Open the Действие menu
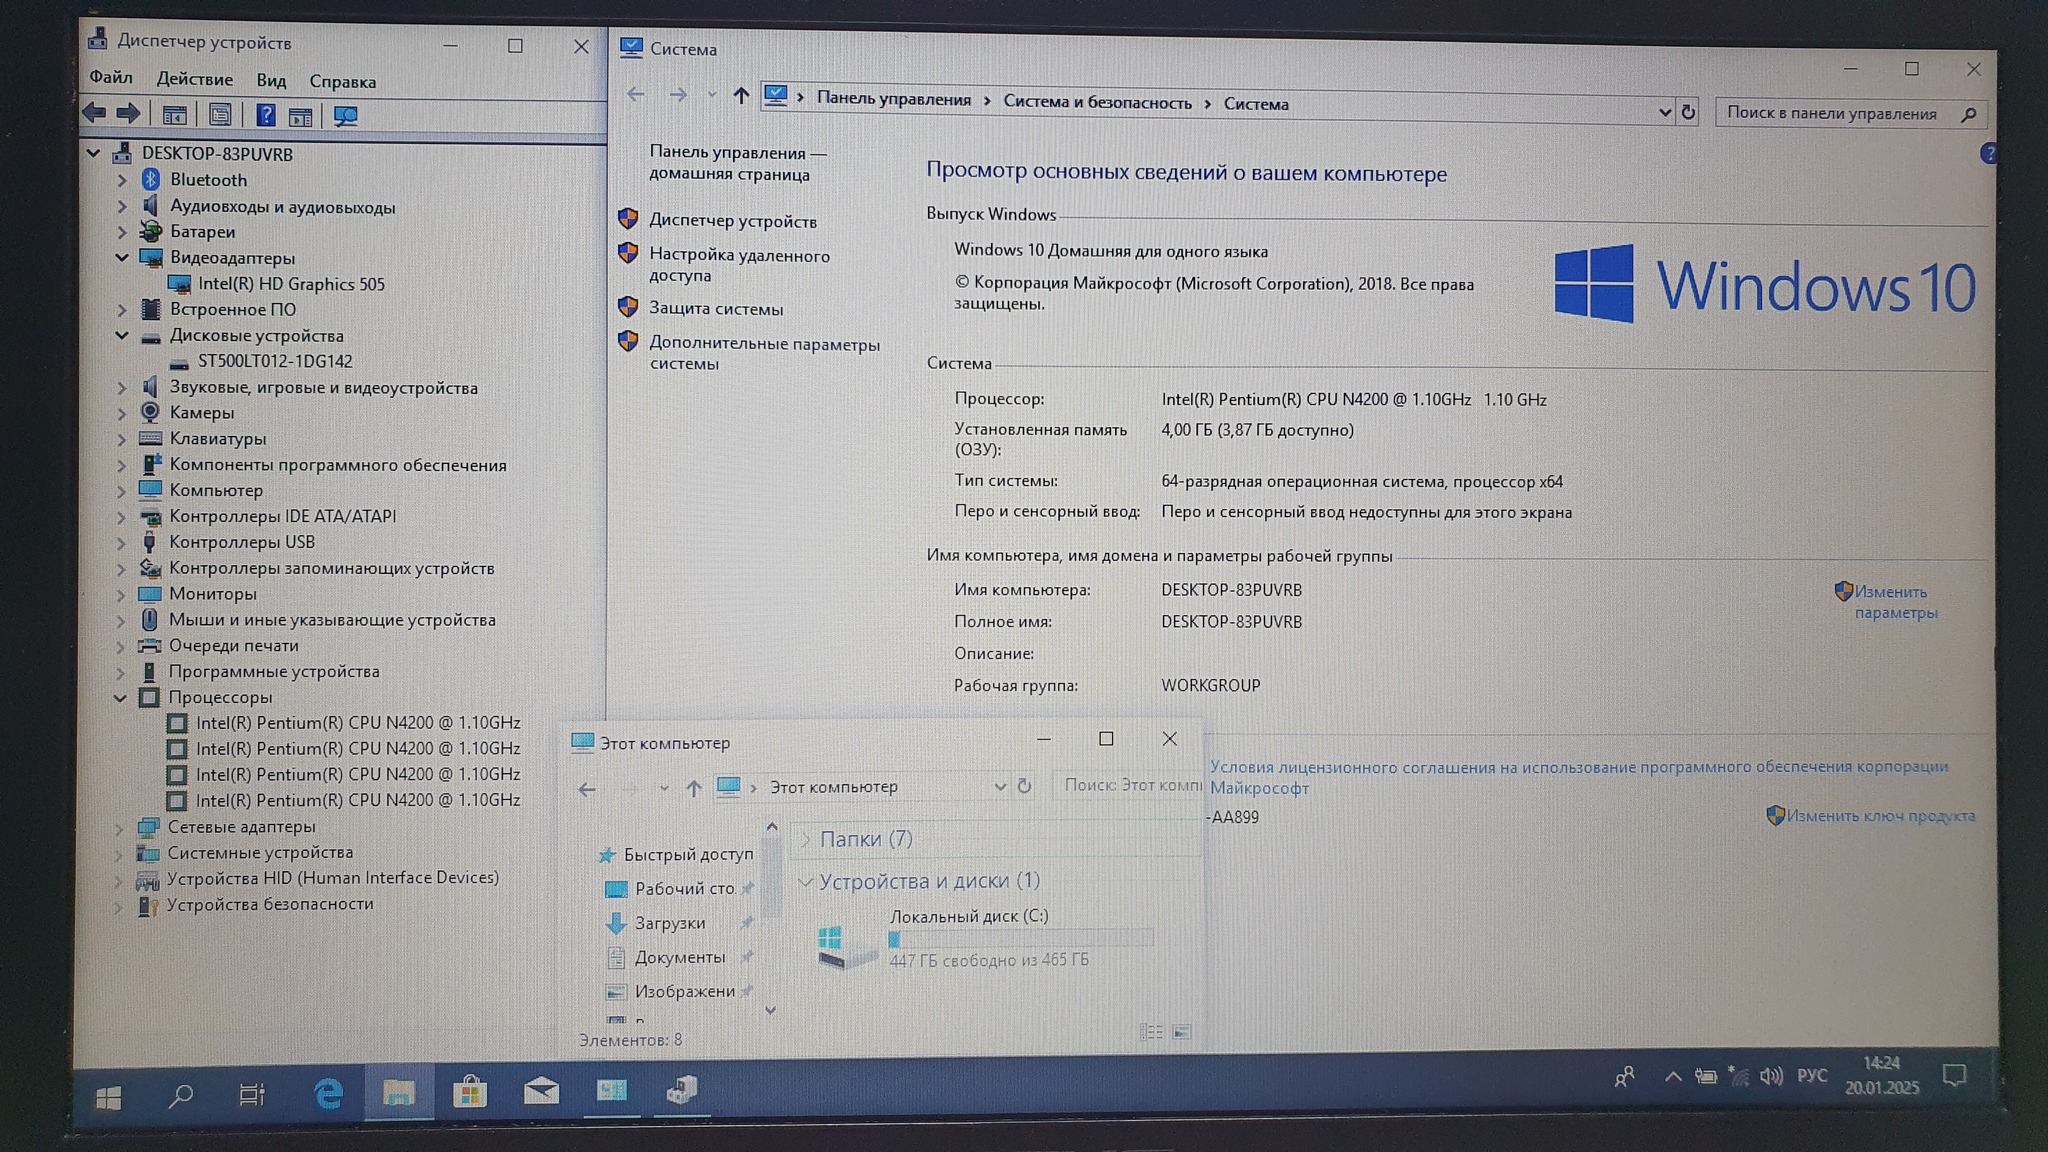This screenshot has width=2048, height=1152. pyautogui.click(x=194, y=80)
